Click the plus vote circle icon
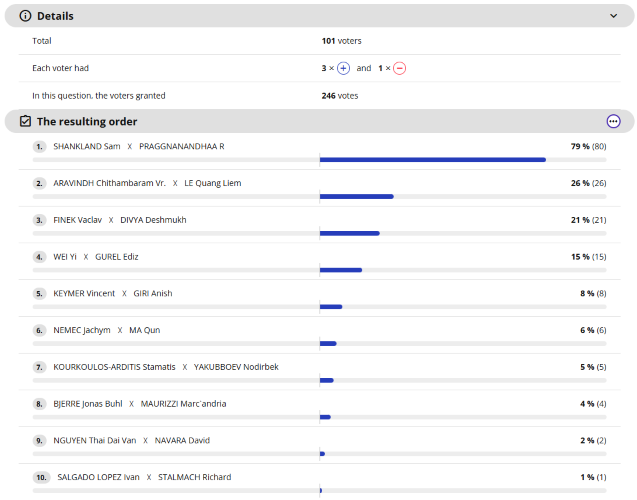The height and width of the screenshot is (500, 637). coord(343,68)
